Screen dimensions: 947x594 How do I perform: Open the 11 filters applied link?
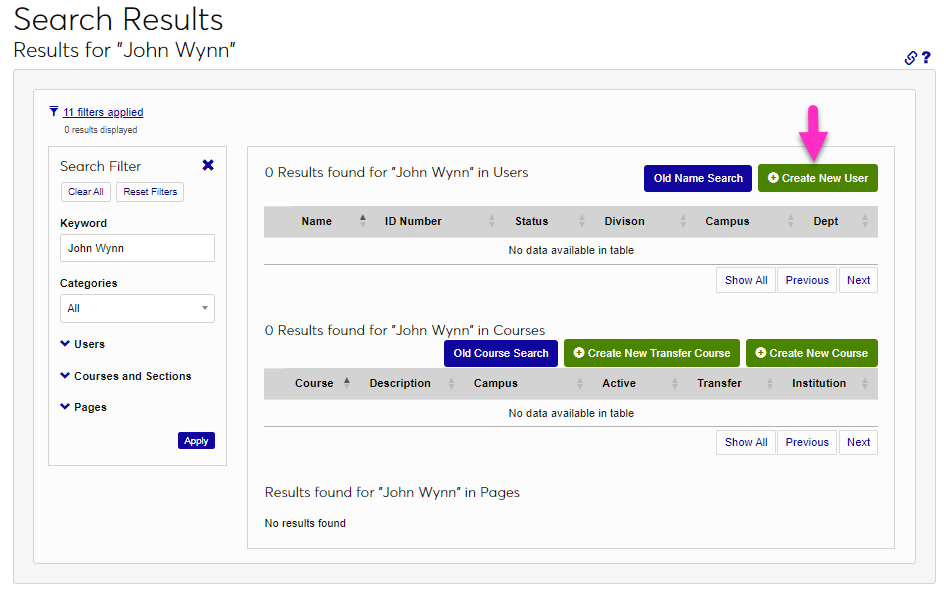pos(103,112)
